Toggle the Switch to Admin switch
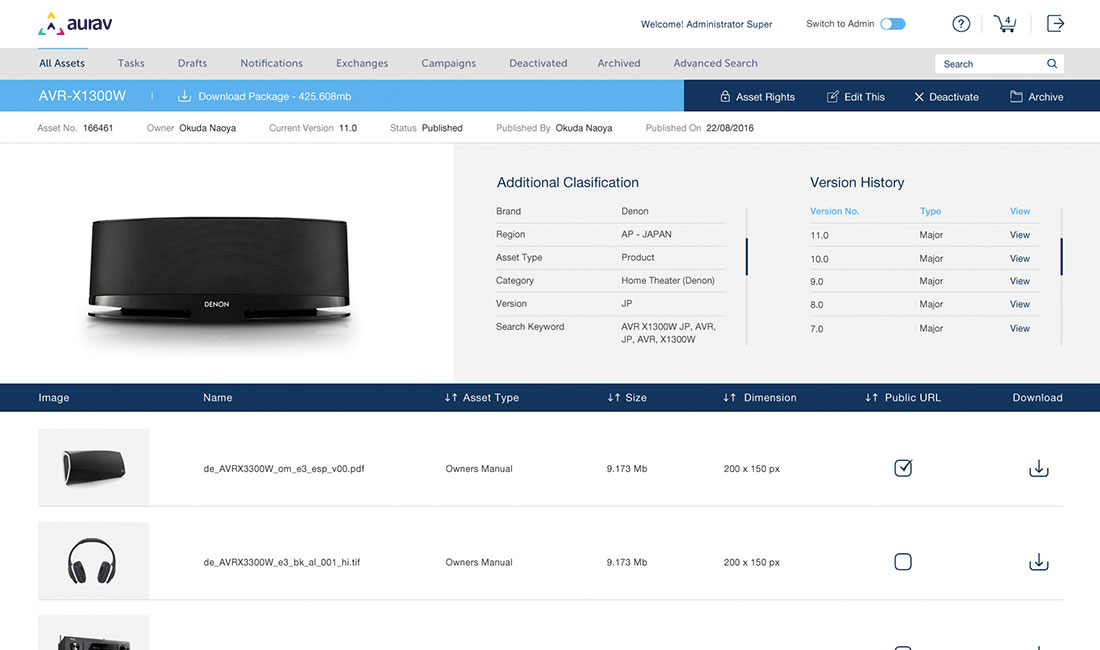This screenshot has height=650, width=1100. pos(892,24)
